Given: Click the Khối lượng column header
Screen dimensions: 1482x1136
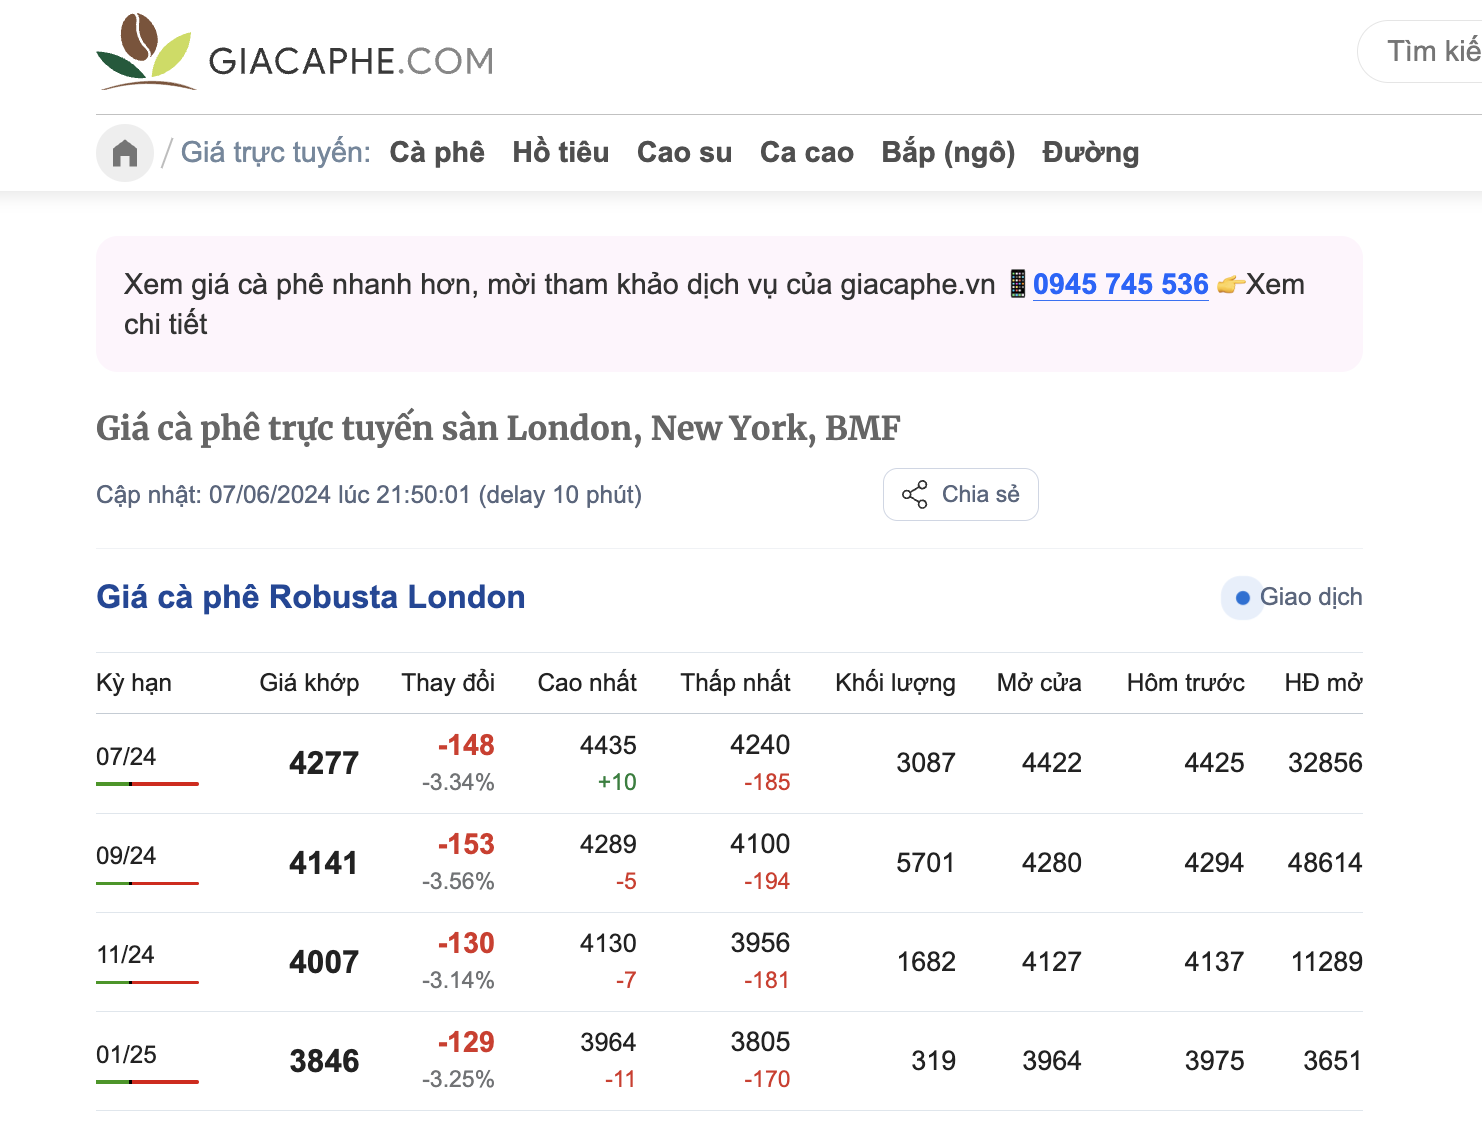Looking at the screenshot, I should coord(895,683).
